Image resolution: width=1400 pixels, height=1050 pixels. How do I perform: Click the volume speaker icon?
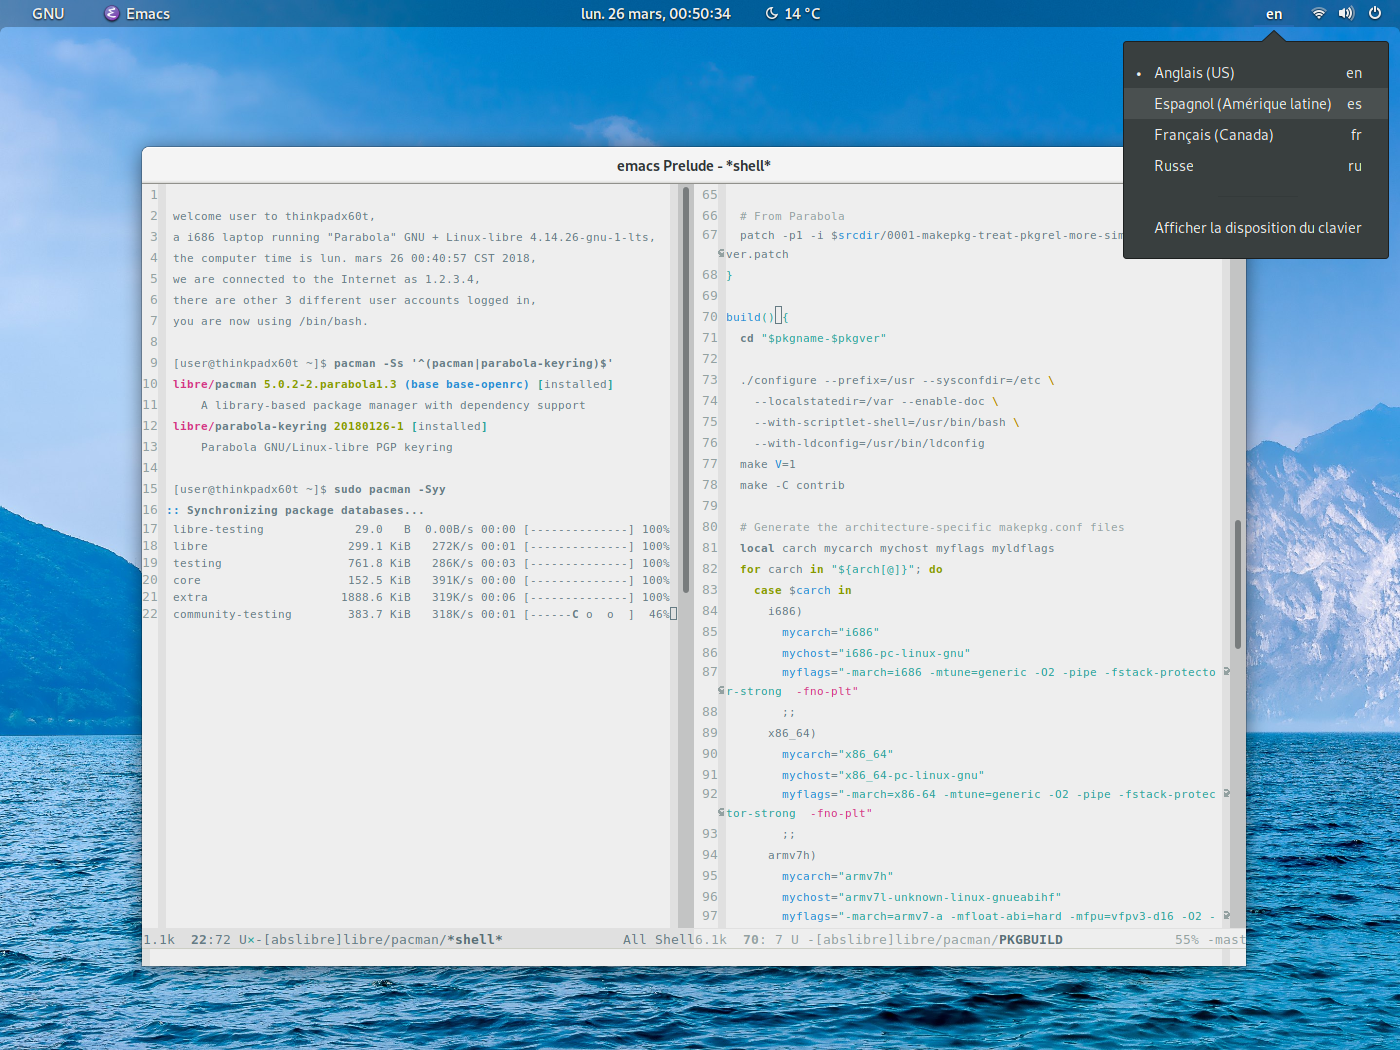(x=1346, y=14)
